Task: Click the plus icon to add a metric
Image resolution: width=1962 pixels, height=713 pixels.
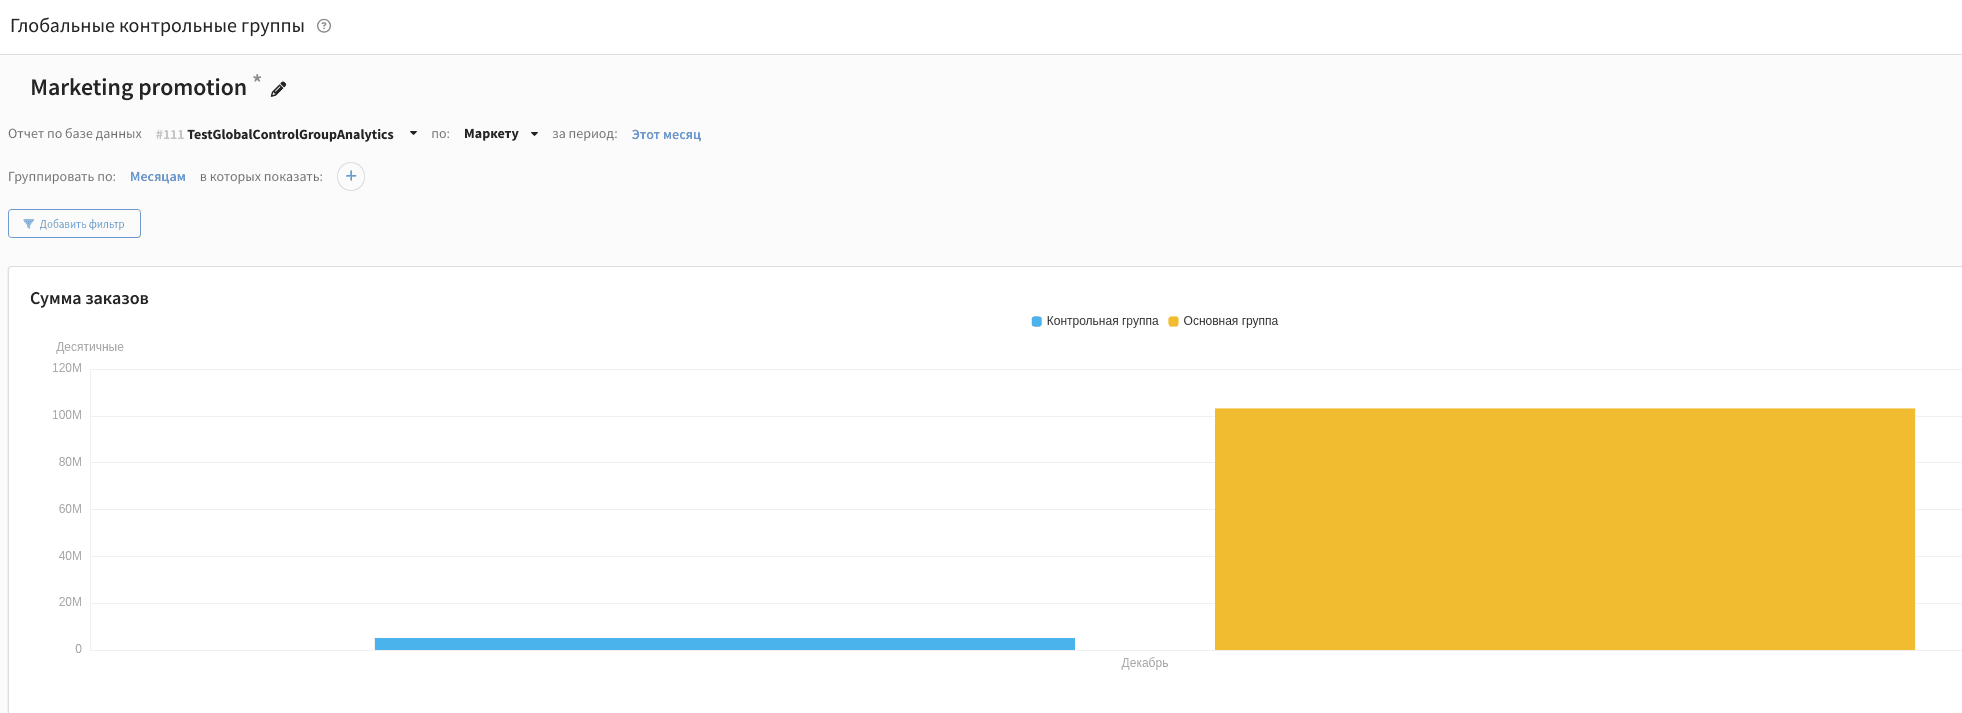Action: click(351, 177)
